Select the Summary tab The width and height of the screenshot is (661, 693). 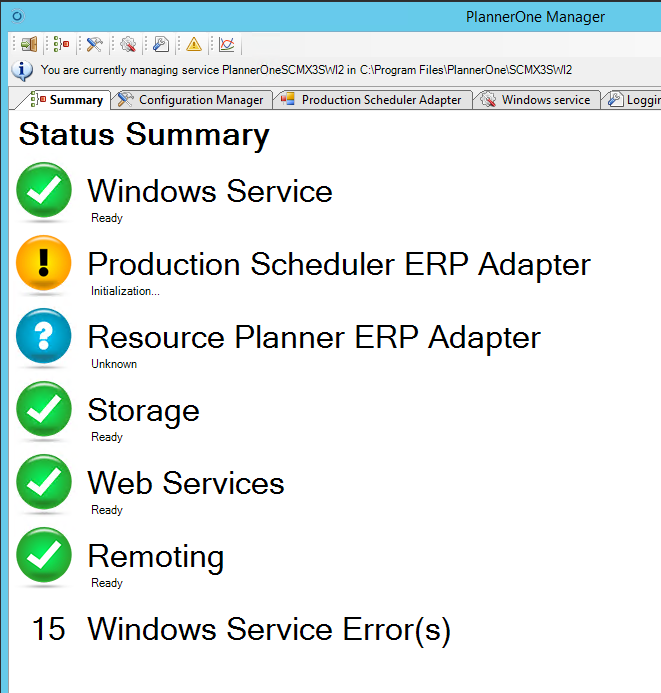click(63, 100)
